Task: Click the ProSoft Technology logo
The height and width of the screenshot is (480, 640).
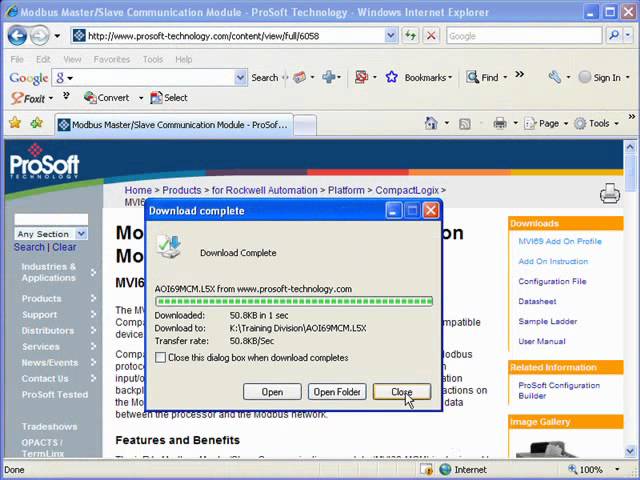Action: (44, 162)
